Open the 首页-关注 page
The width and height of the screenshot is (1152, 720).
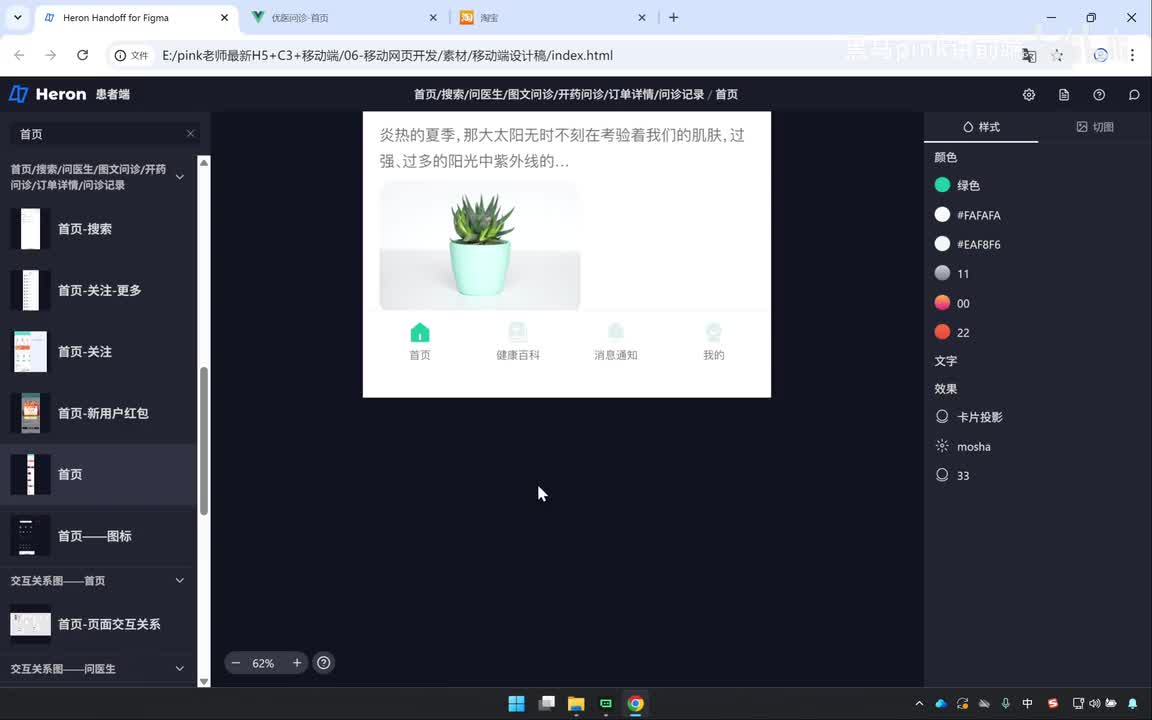tap(98, 352)
